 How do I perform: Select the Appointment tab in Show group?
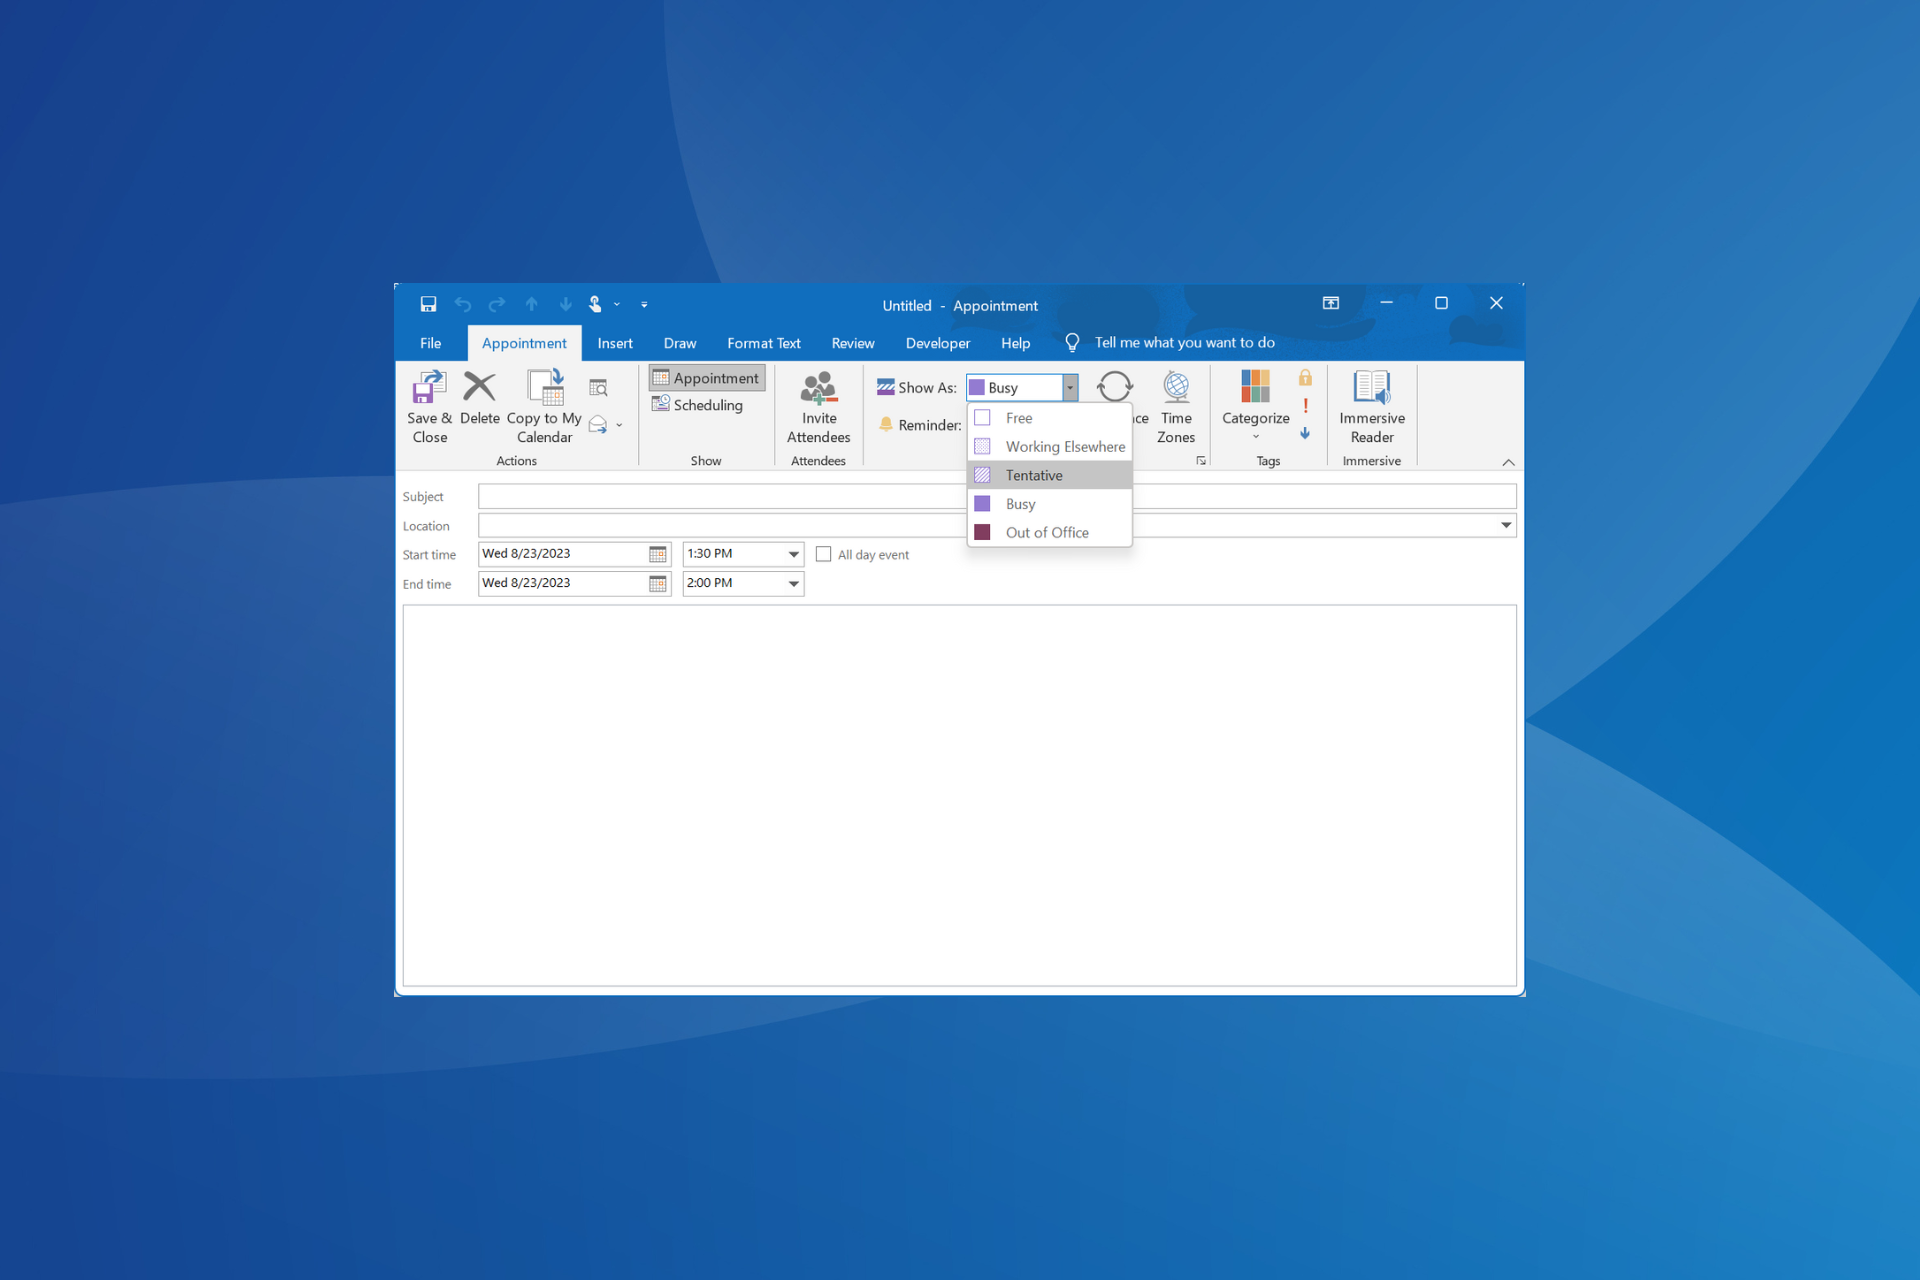[706, 377]
